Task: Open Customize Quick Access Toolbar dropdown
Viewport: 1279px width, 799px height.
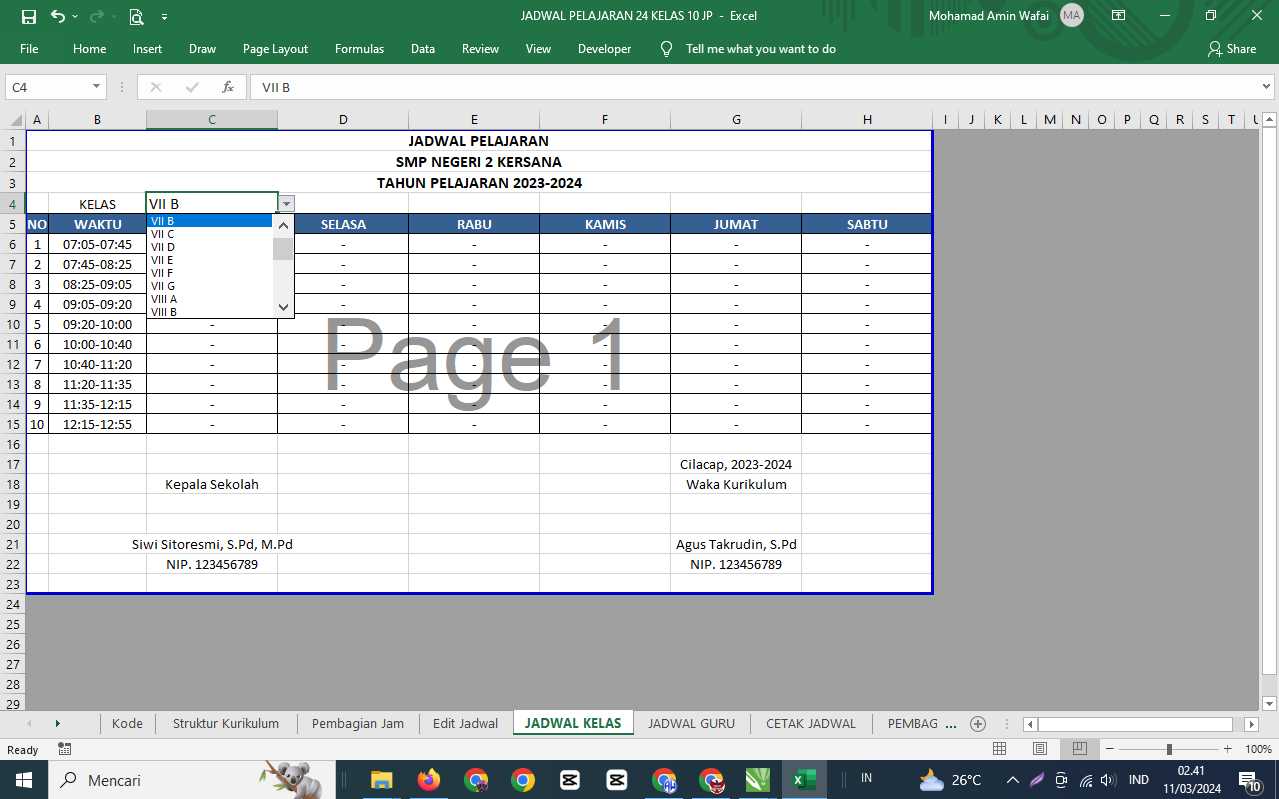Action: click(164, 16)
